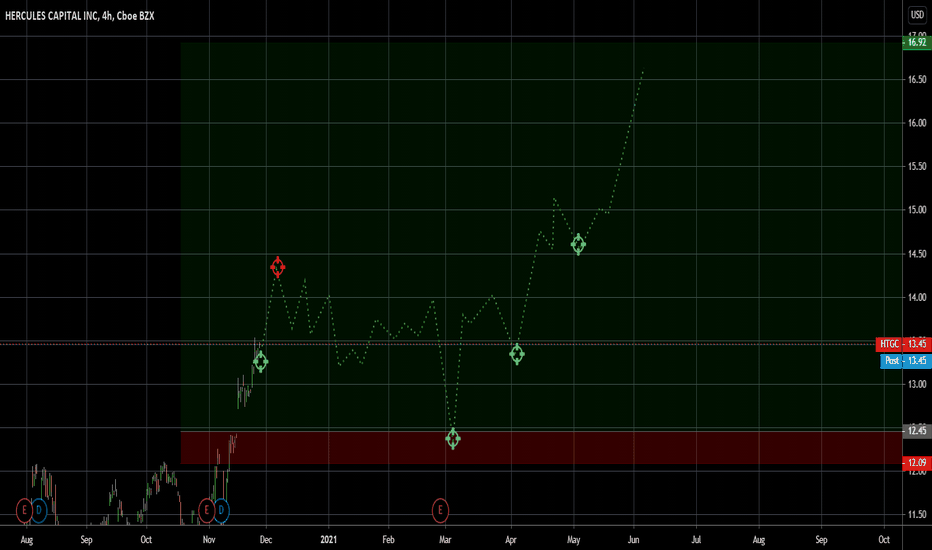This screenshot has height=550, width=932.
Task: Click the 11.50 price axis label
Action: (x=917, y=515)
